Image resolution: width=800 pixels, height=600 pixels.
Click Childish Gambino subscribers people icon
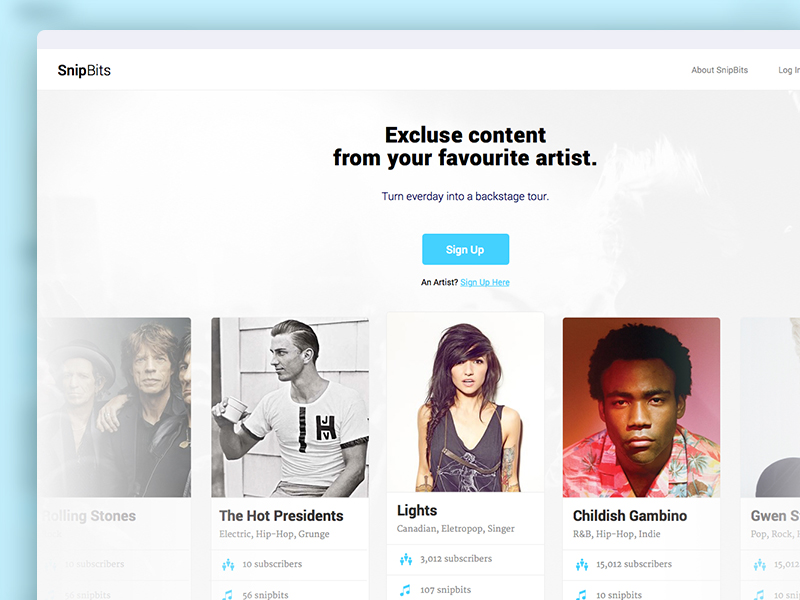(582, 564)
